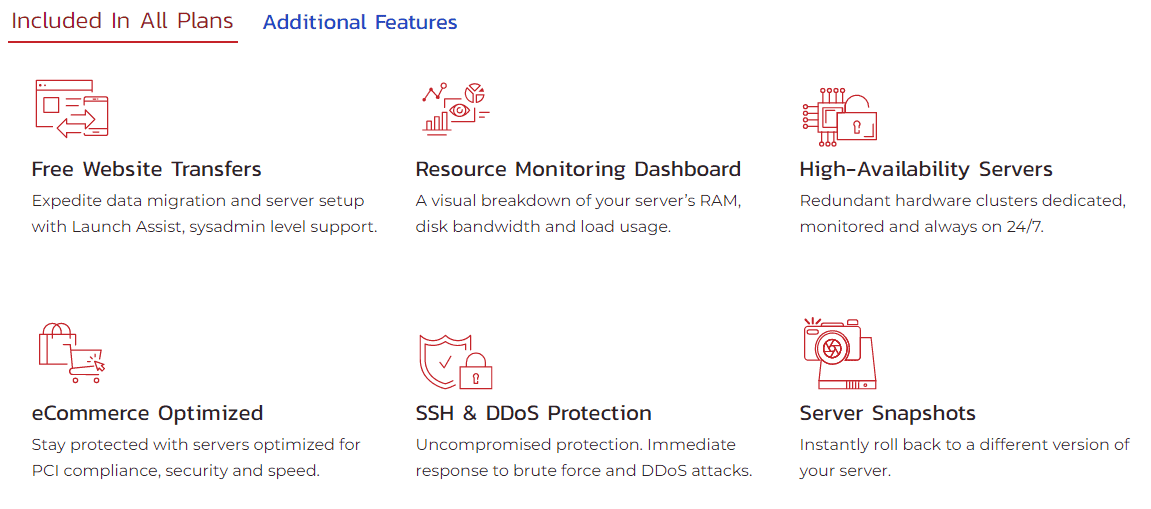
Task: Click the SSH & DDoS shield-padlock icon
Action: tap(455, 361)
